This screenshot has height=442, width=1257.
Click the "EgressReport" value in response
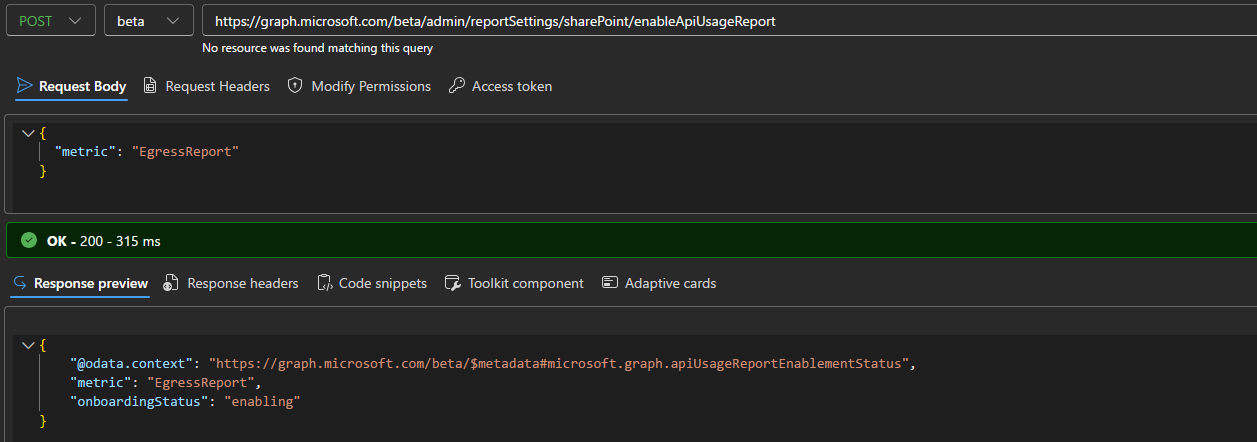click(x=202, y=383)
